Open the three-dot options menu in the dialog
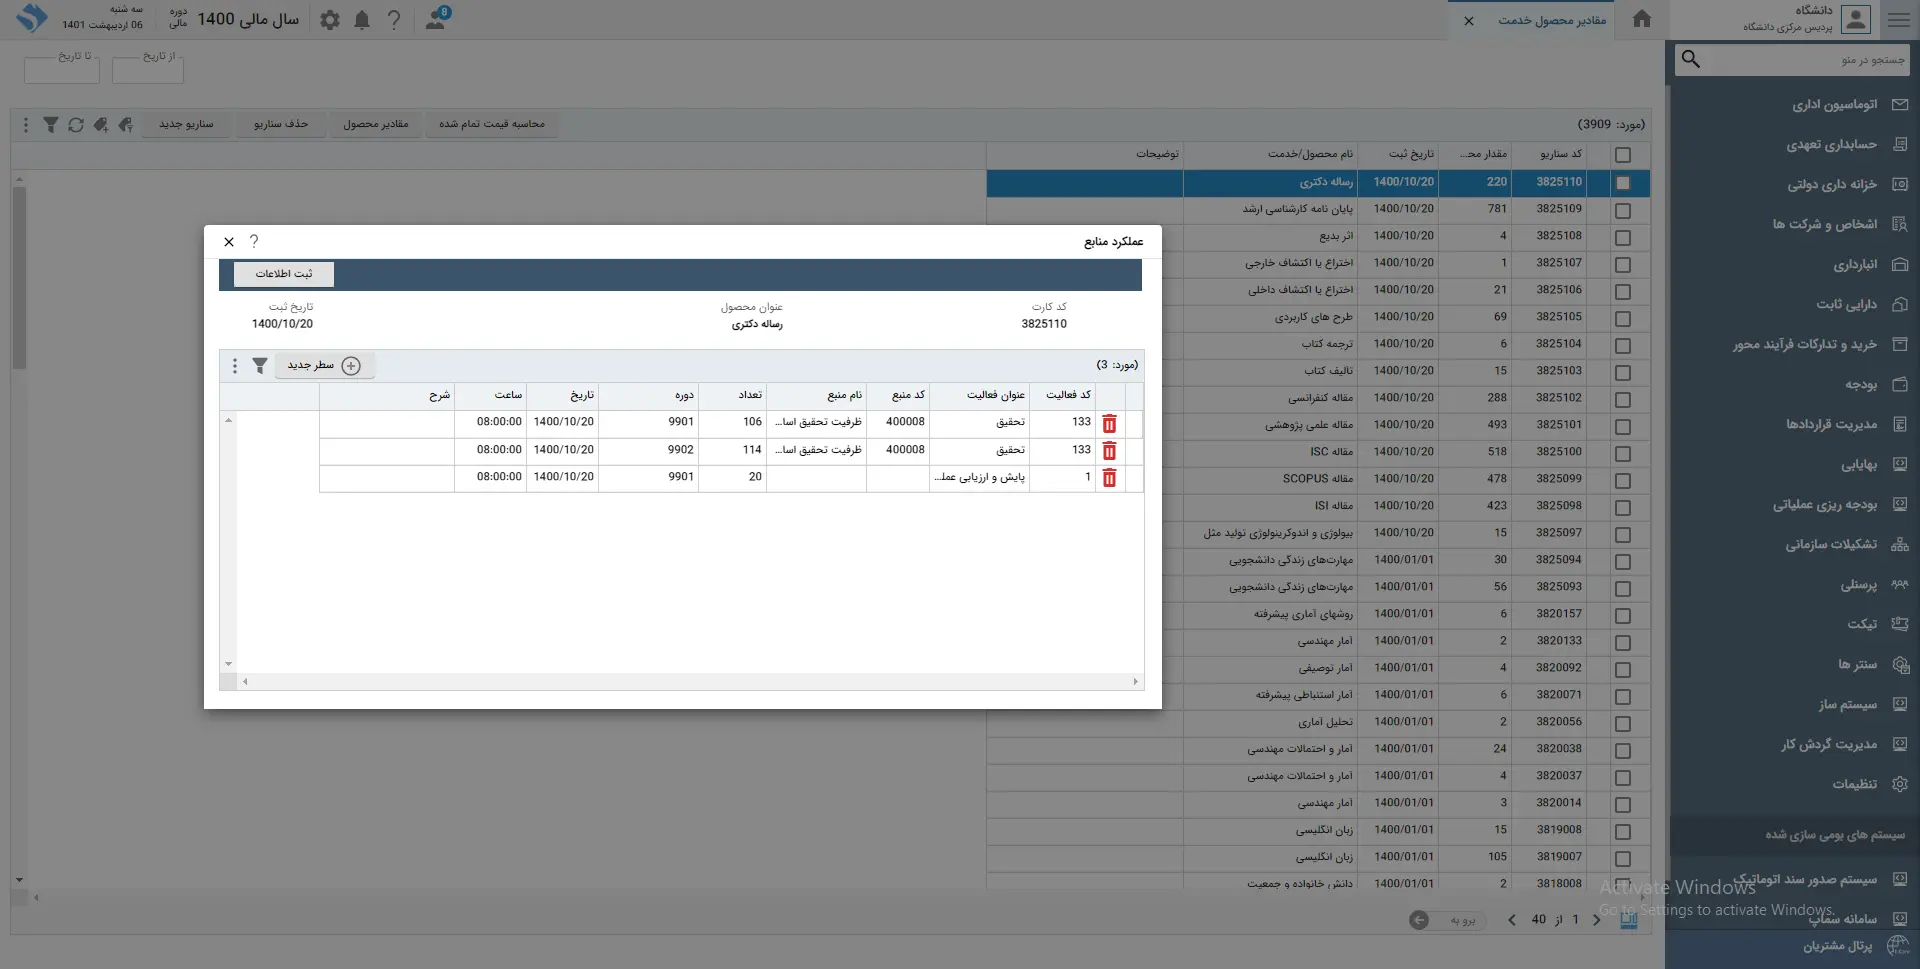1920x969 pixels. [235, 366]
